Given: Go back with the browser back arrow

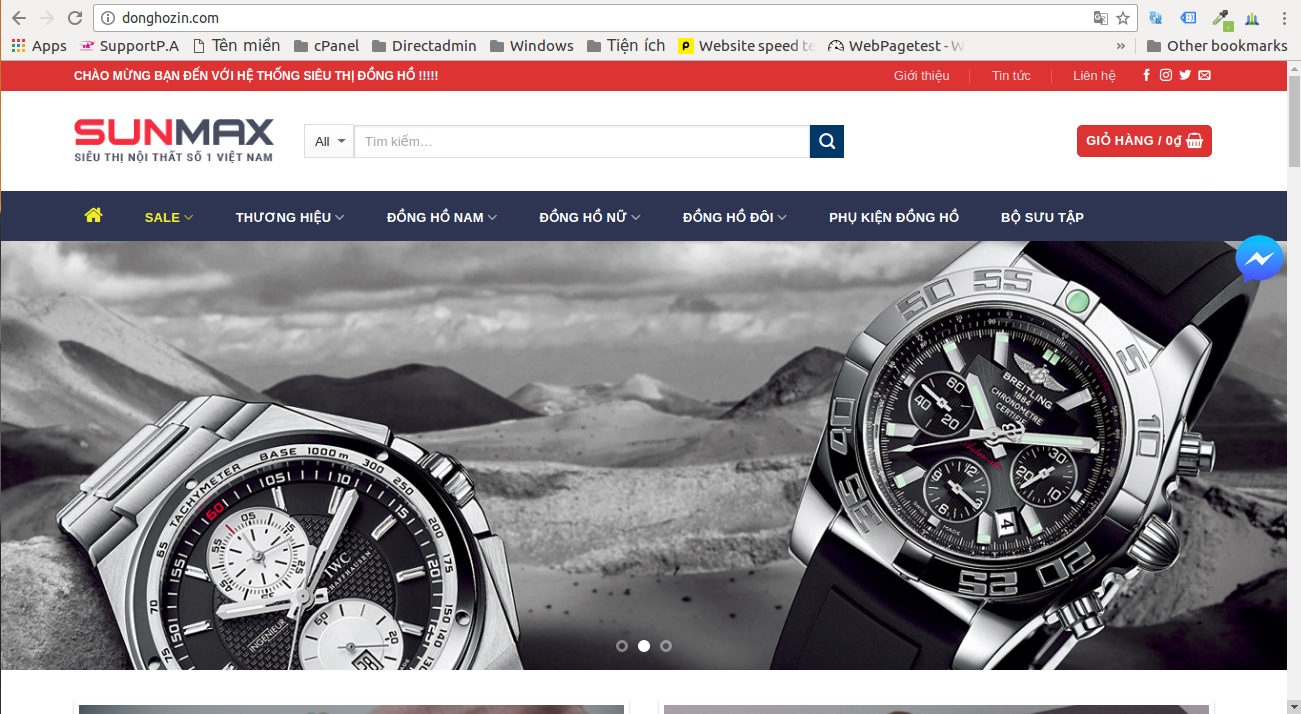Looking at the screenshot, I should point(18,18).
